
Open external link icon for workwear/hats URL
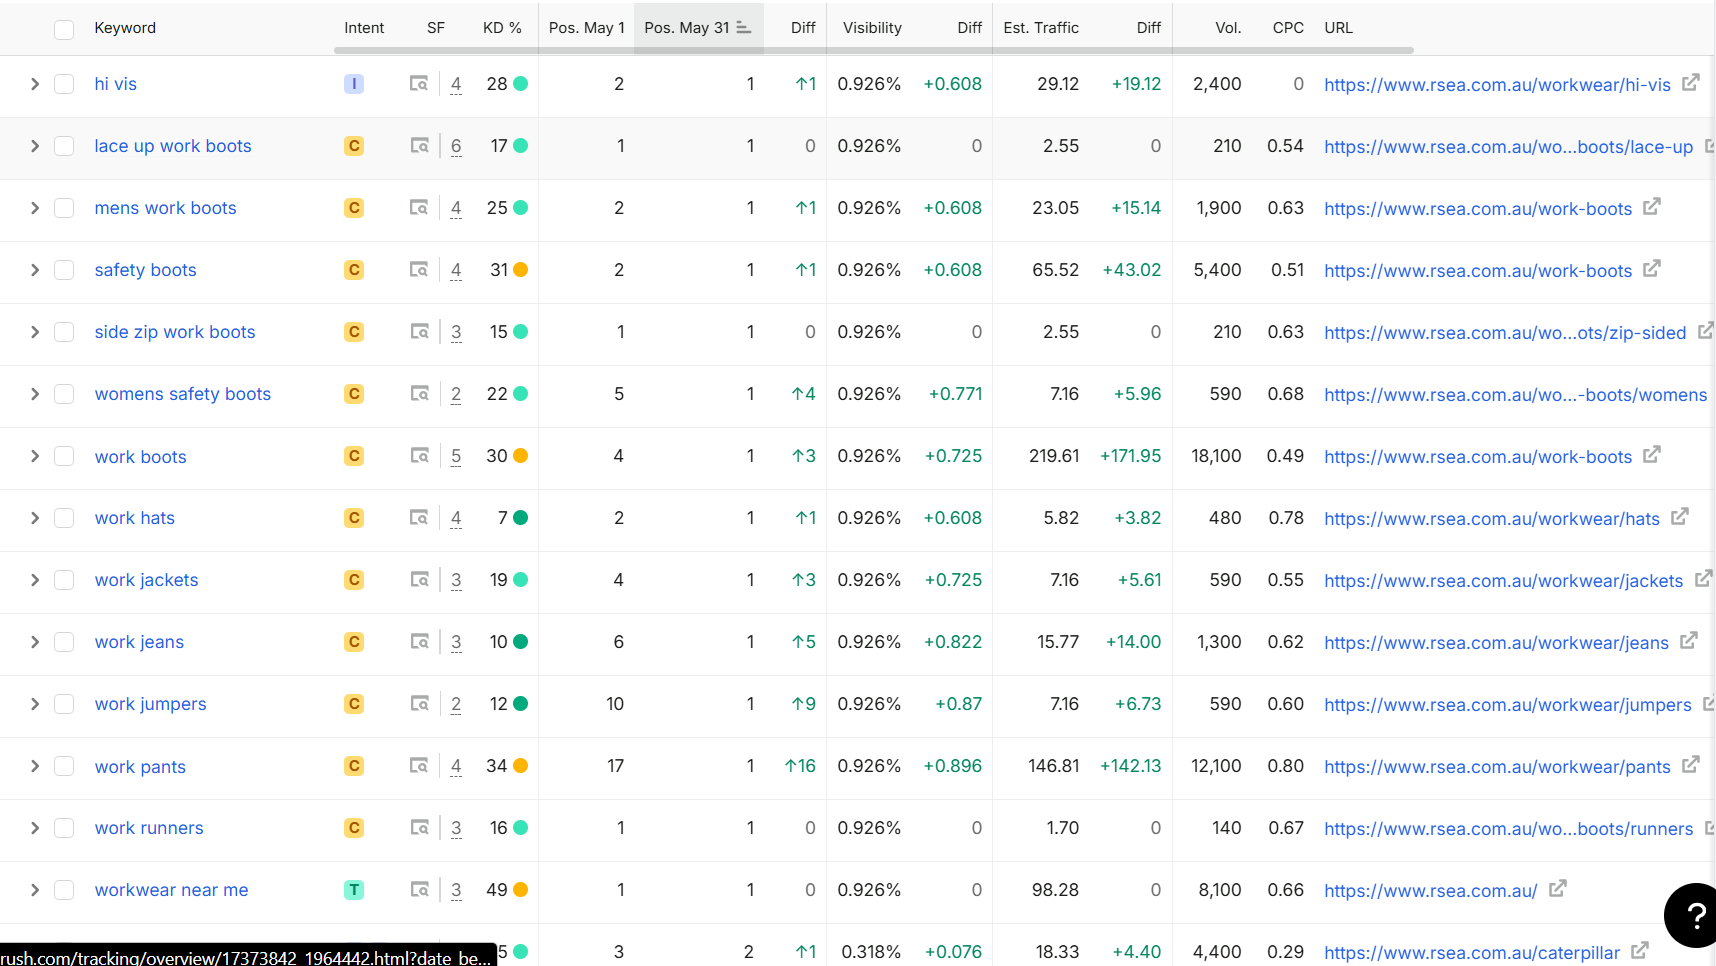(1680, 516)
